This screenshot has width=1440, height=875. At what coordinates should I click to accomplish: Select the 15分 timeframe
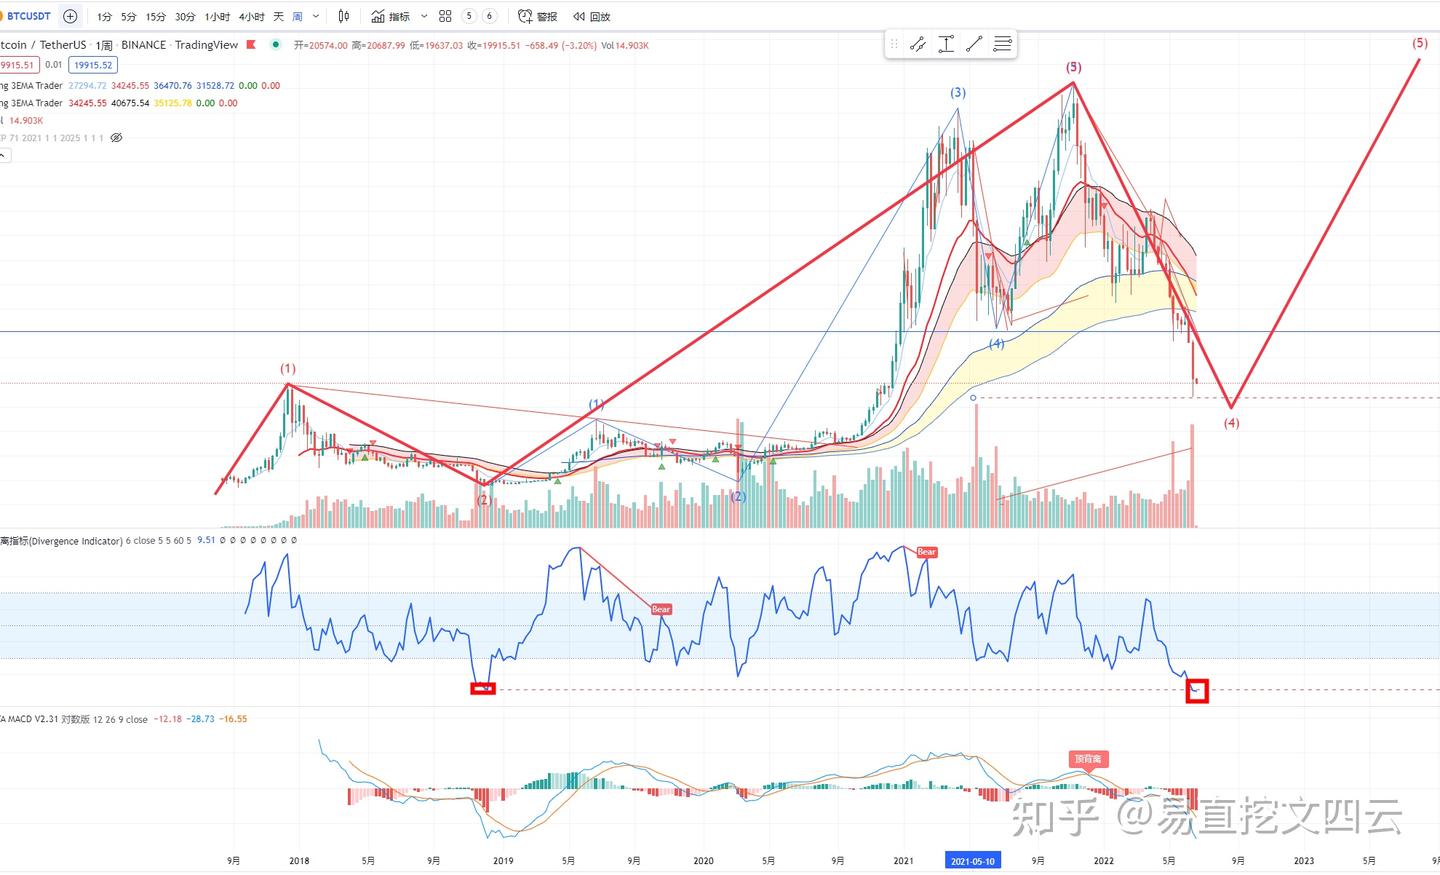155,16
